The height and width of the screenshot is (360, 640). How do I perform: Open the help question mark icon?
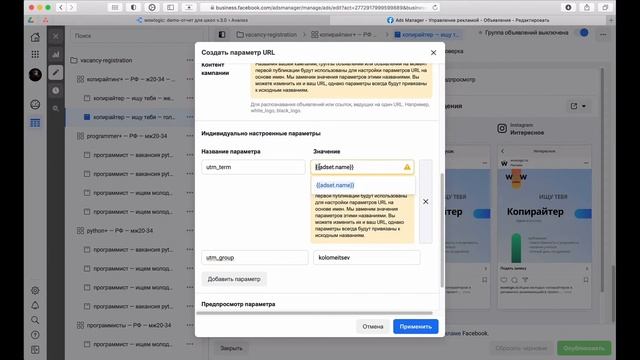pyautogui.click(x=35, y=335)
